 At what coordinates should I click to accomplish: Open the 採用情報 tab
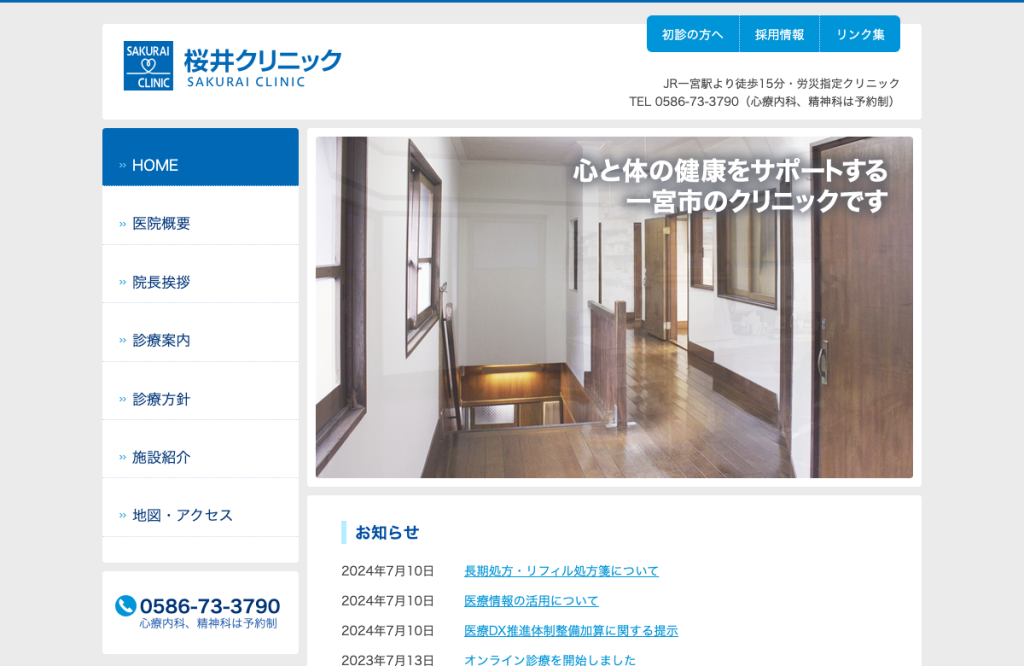click(779, 35)
